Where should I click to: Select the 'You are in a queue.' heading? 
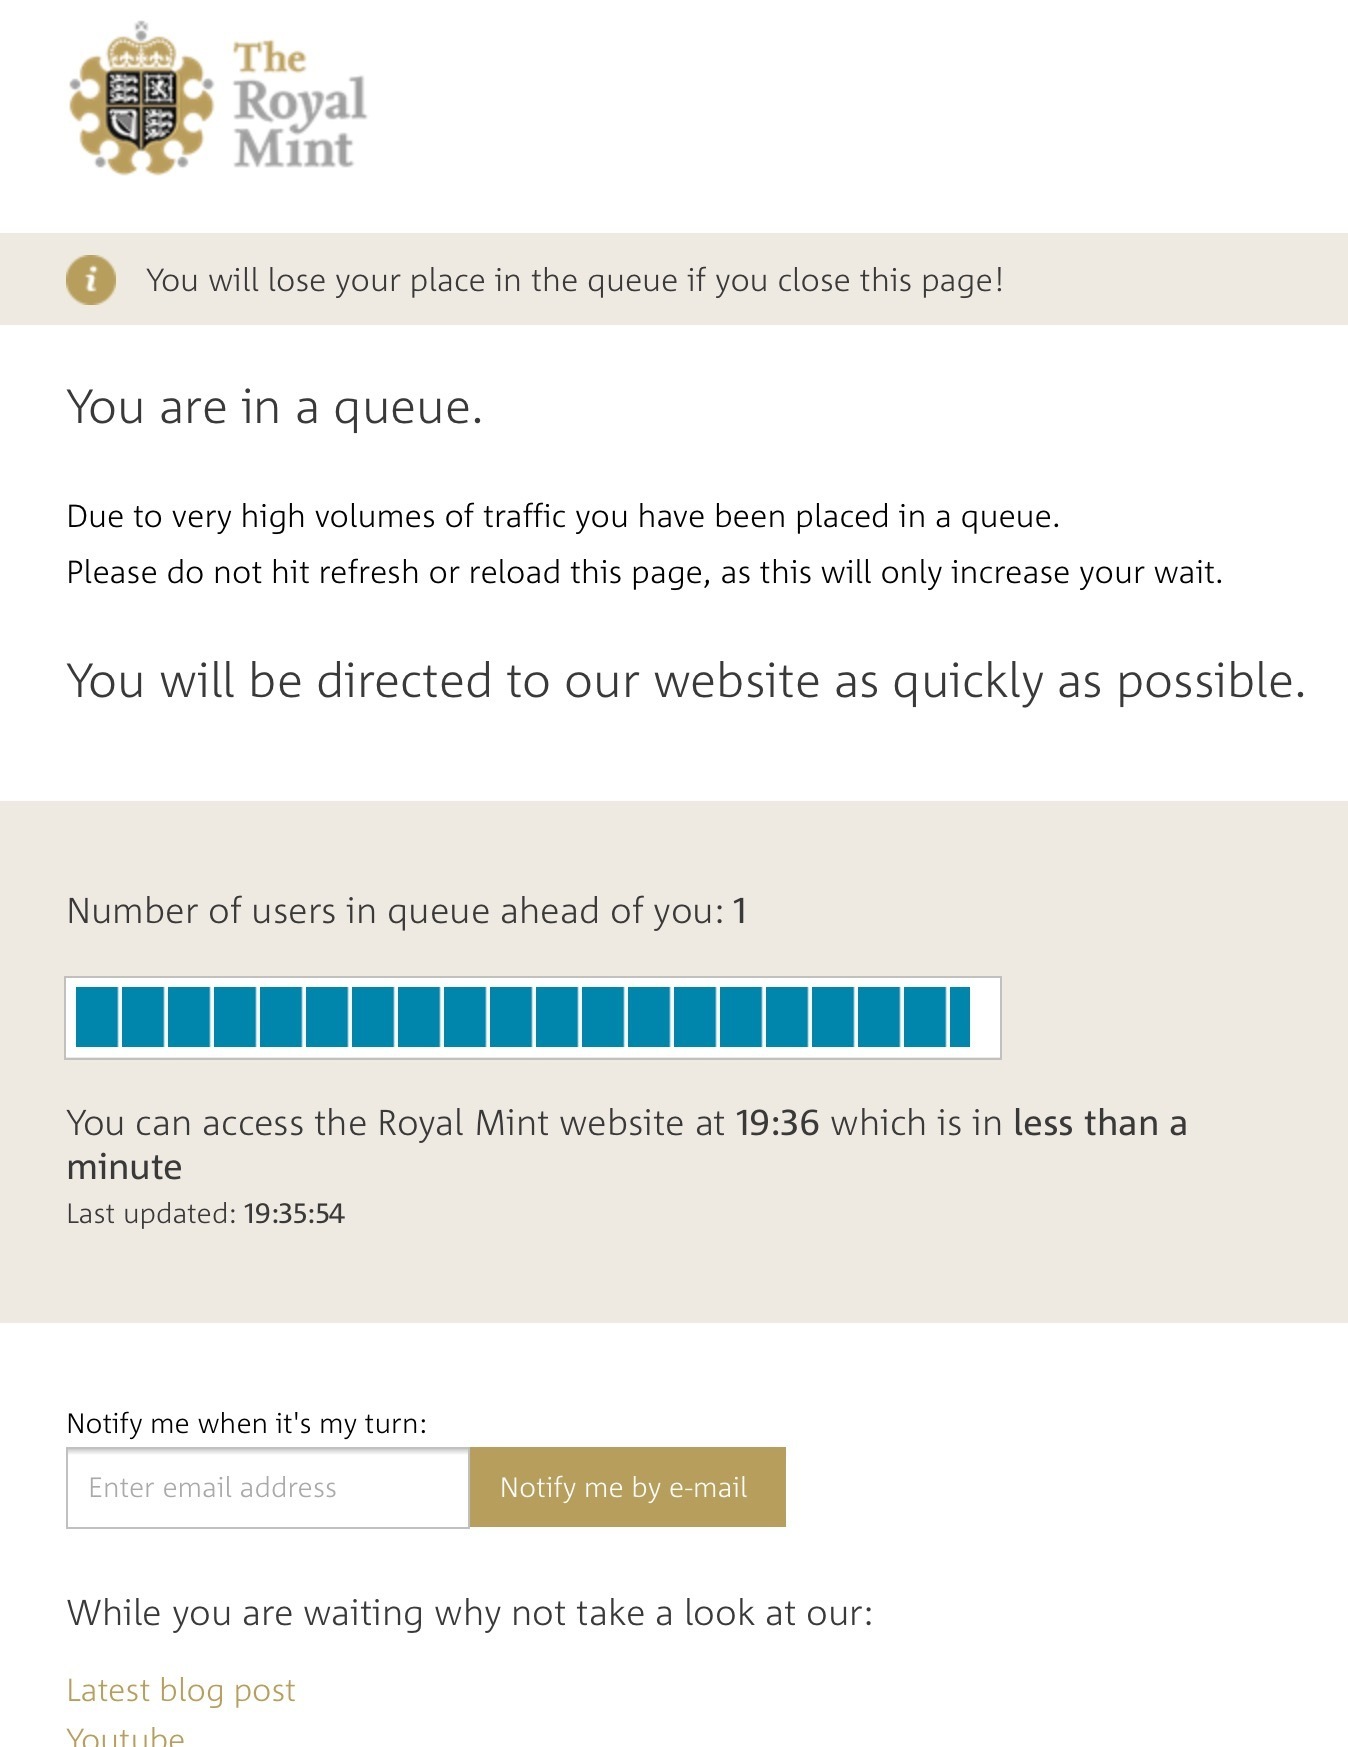click(x=275, y=408)
